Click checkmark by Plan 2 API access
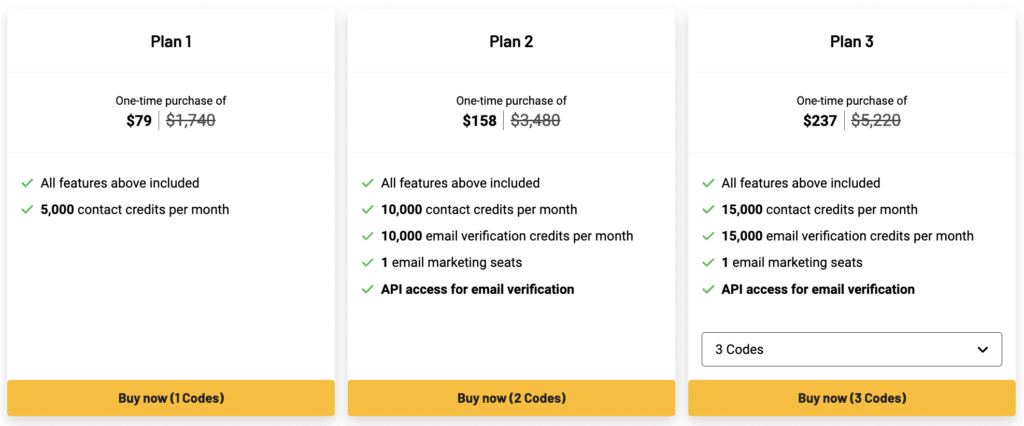Screen dimensions: 1024x426 coord(367,290)
